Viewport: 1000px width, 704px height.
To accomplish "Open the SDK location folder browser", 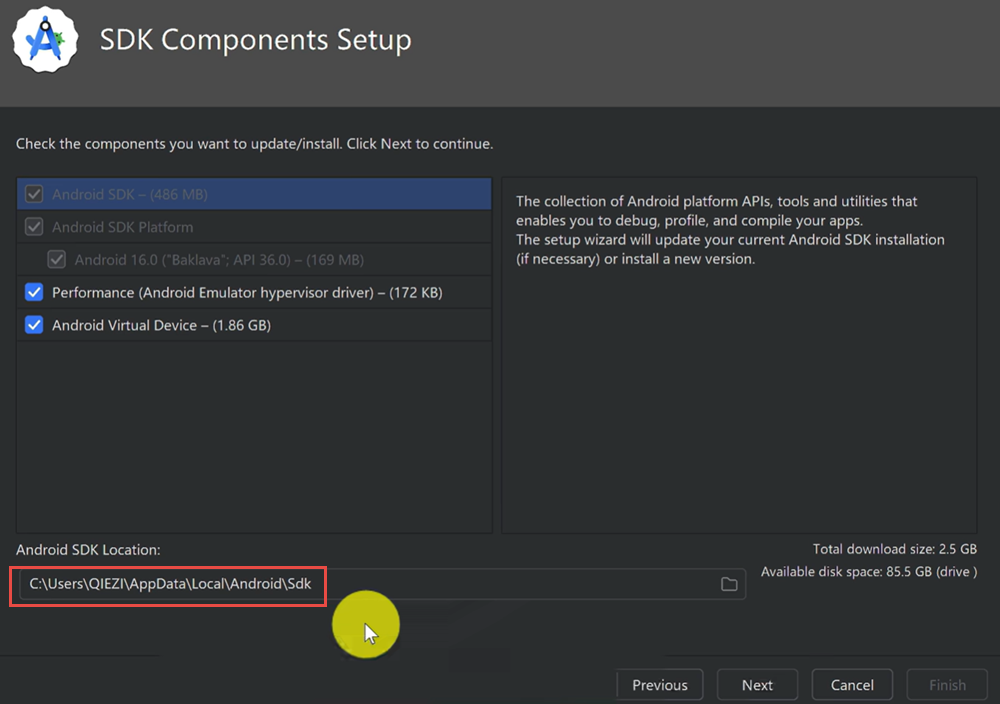I will point(729,584).
